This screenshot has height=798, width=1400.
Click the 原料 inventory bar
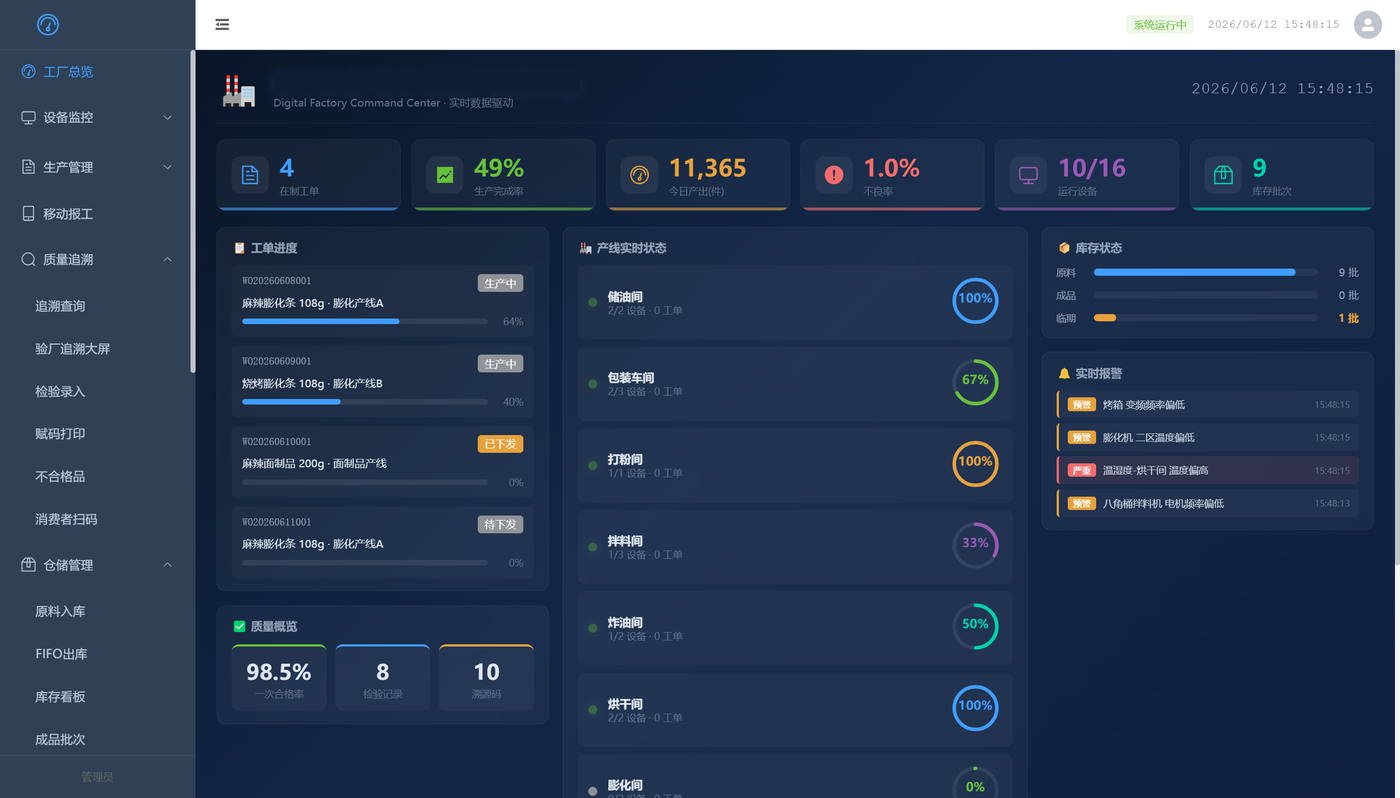1205,272
